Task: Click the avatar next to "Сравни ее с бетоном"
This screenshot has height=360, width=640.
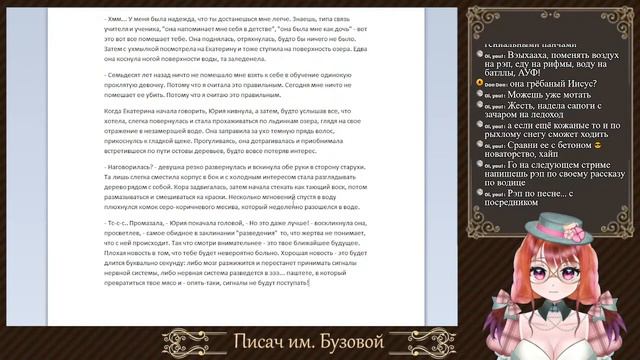Action: [480, 144]
